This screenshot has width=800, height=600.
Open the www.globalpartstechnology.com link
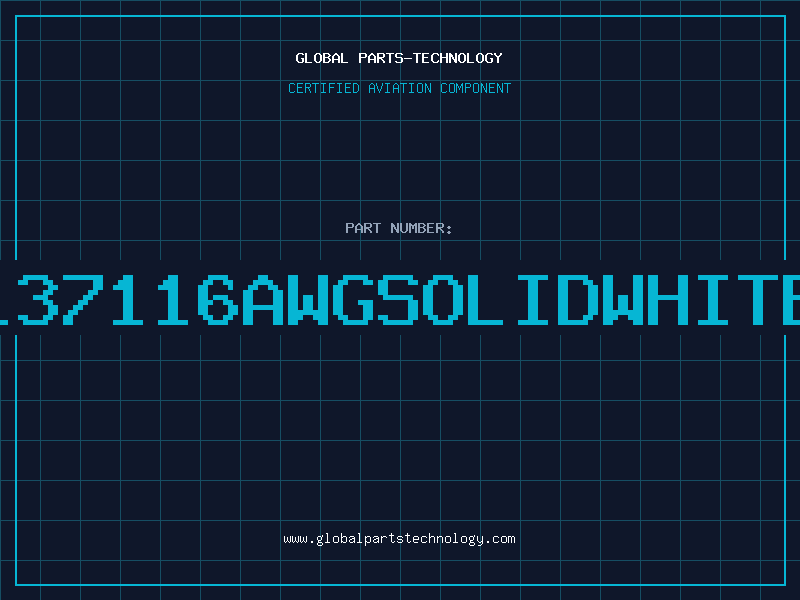(x=399, y=539)
